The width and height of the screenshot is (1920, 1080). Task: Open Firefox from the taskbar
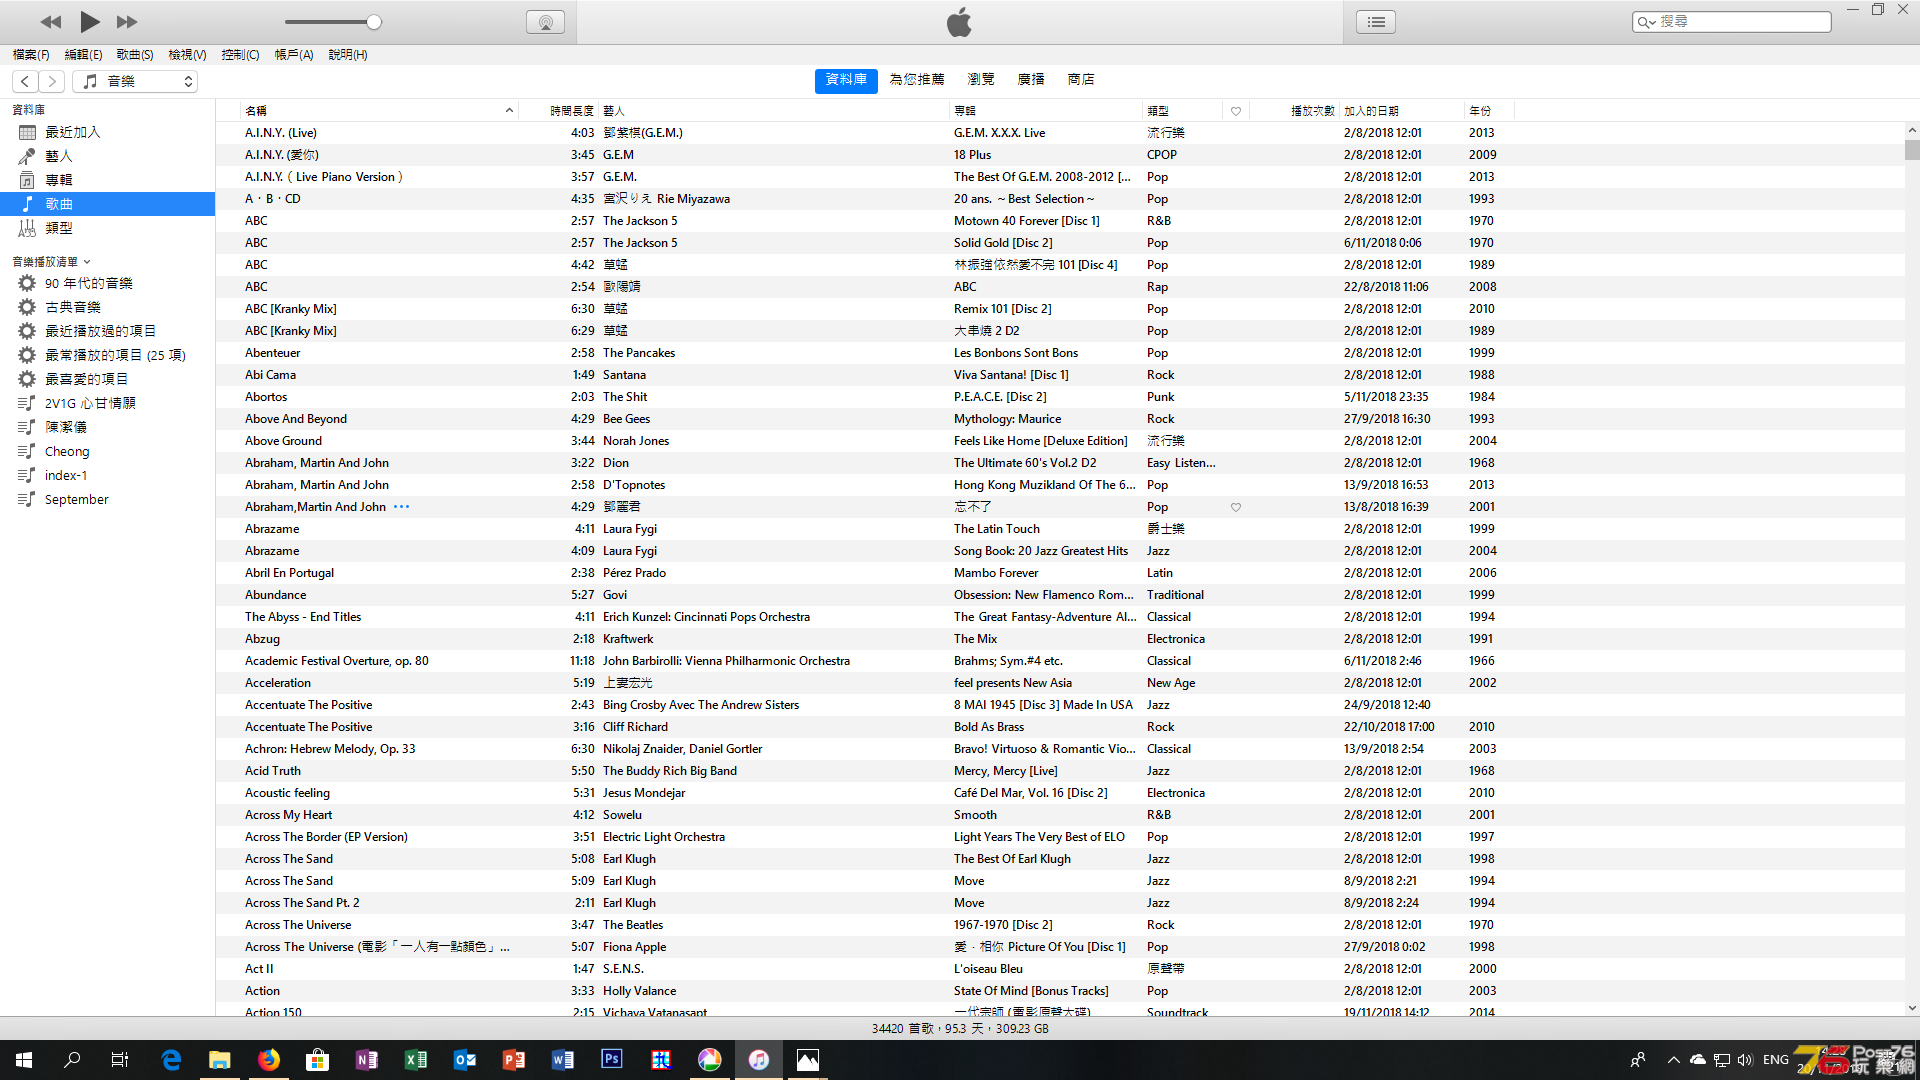click(269, 1060)
